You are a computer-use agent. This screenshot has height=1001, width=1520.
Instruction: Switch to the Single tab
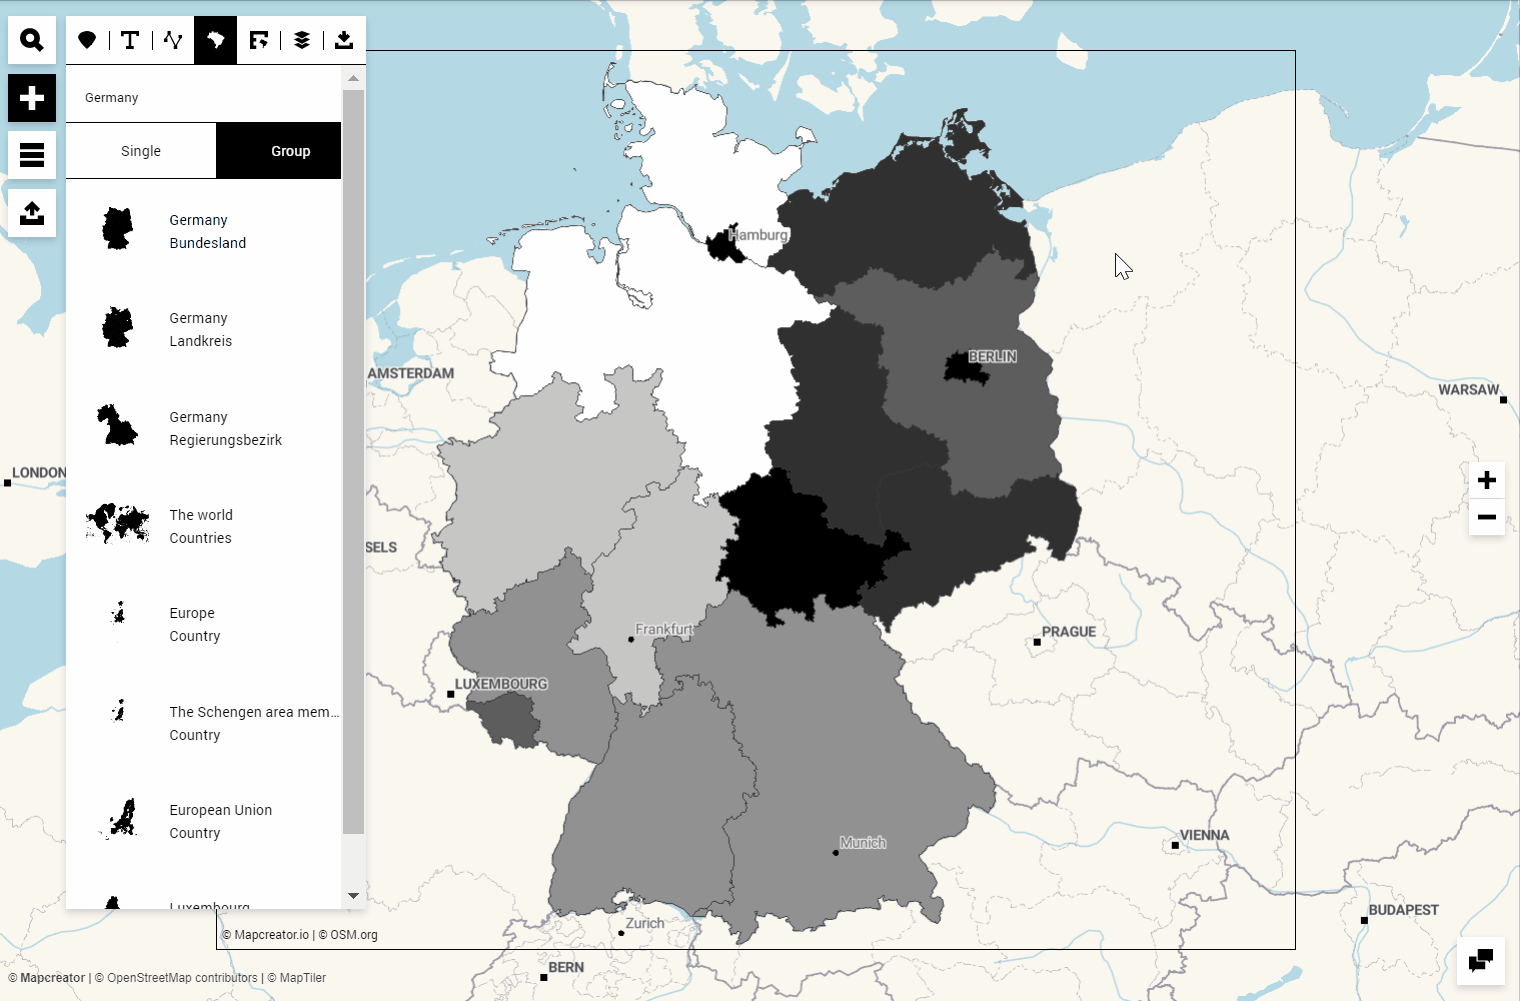[141, 151]
